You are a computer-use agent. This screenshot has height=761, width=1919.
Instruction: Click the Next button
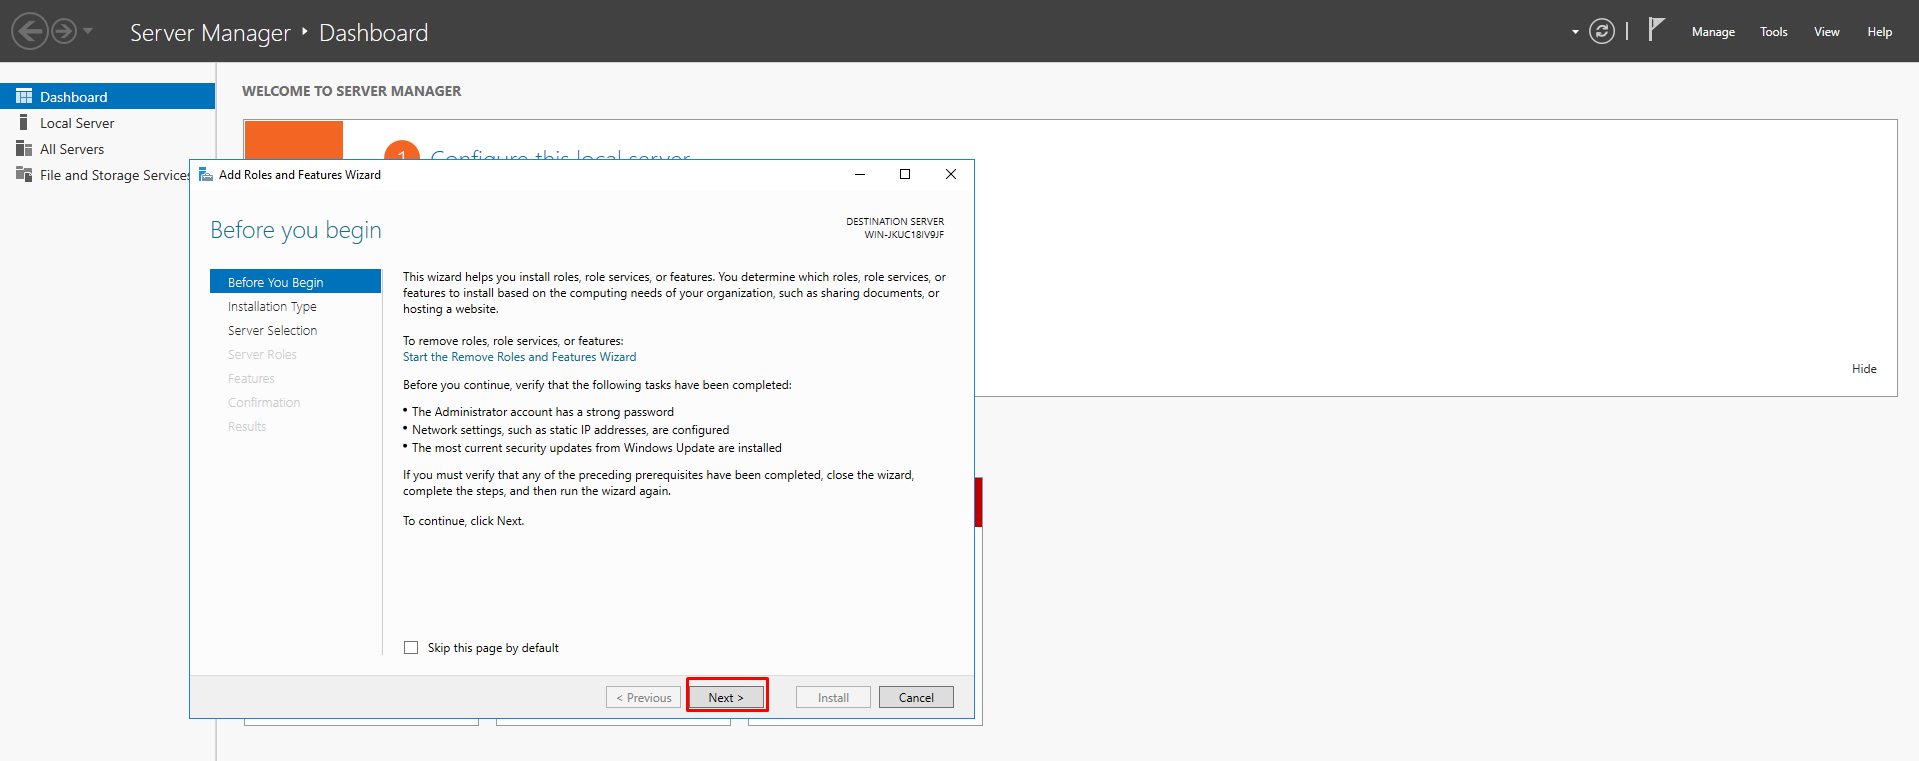click(726, 697)
